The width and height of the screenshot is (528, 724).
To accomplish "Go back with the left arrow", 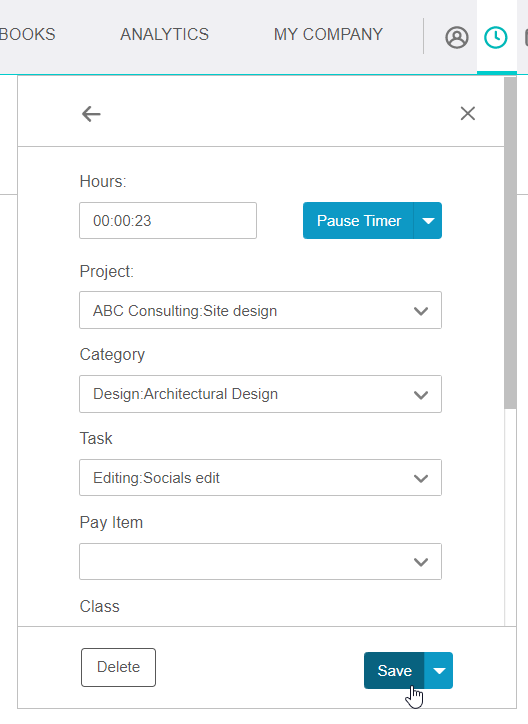I will point(91,114).
